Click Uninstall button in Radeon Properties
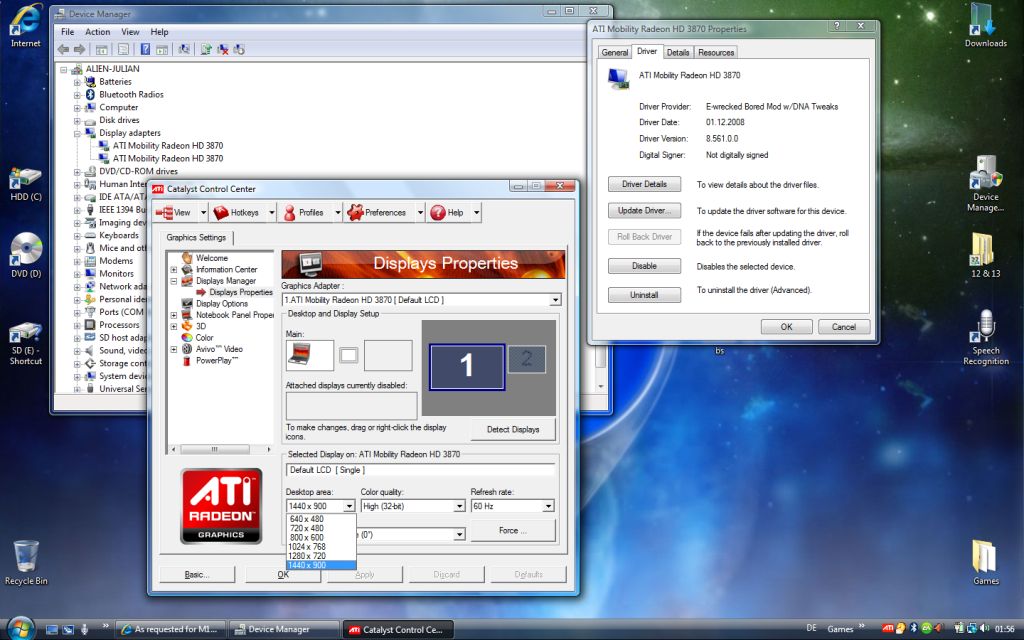Screen dimensions: 1024x640 (644, 295)
